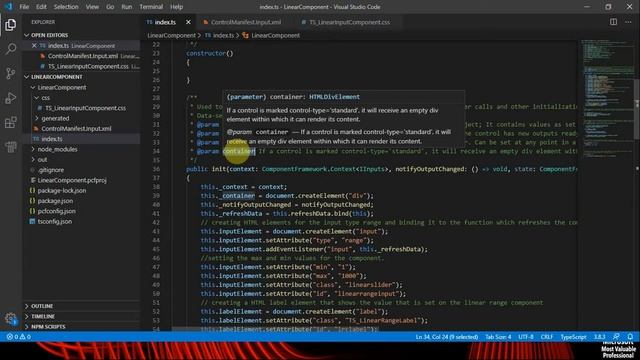Image resolution: width=640 pixels, height=360 pixels.
Task: Click the Ln 34, Col 24 status
Action: click(447, 337)
